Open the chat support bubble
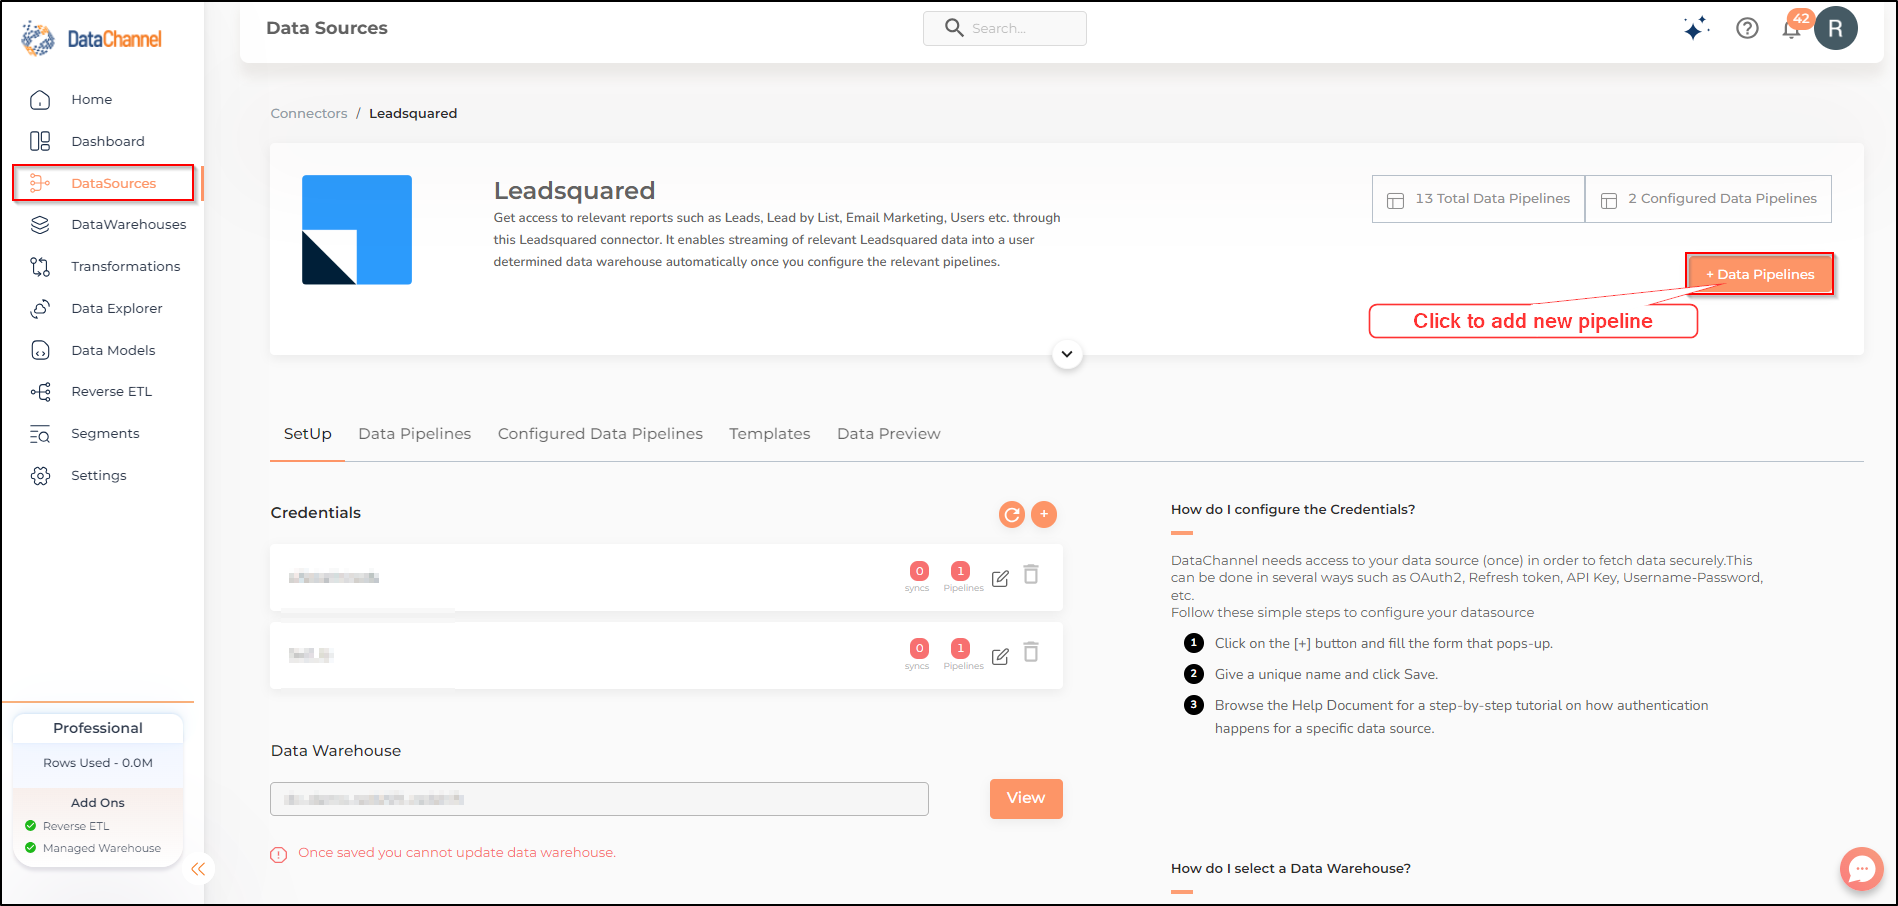1898x906 pixels. (1862, 869)
